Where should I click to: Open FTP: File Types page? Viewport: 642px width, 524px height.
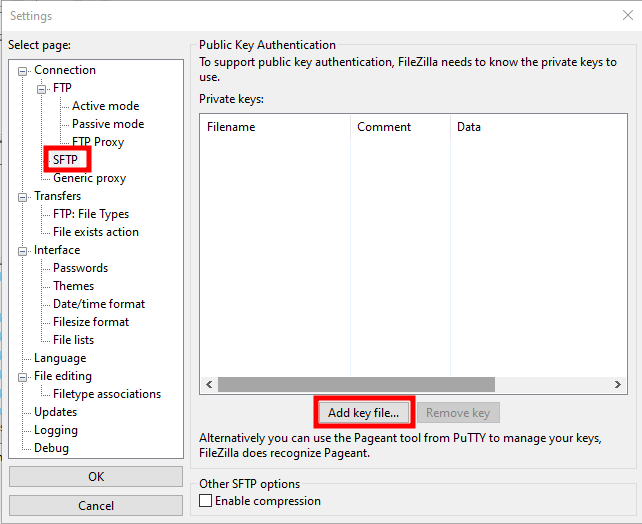pyautogui.click(x=91, y=214)
